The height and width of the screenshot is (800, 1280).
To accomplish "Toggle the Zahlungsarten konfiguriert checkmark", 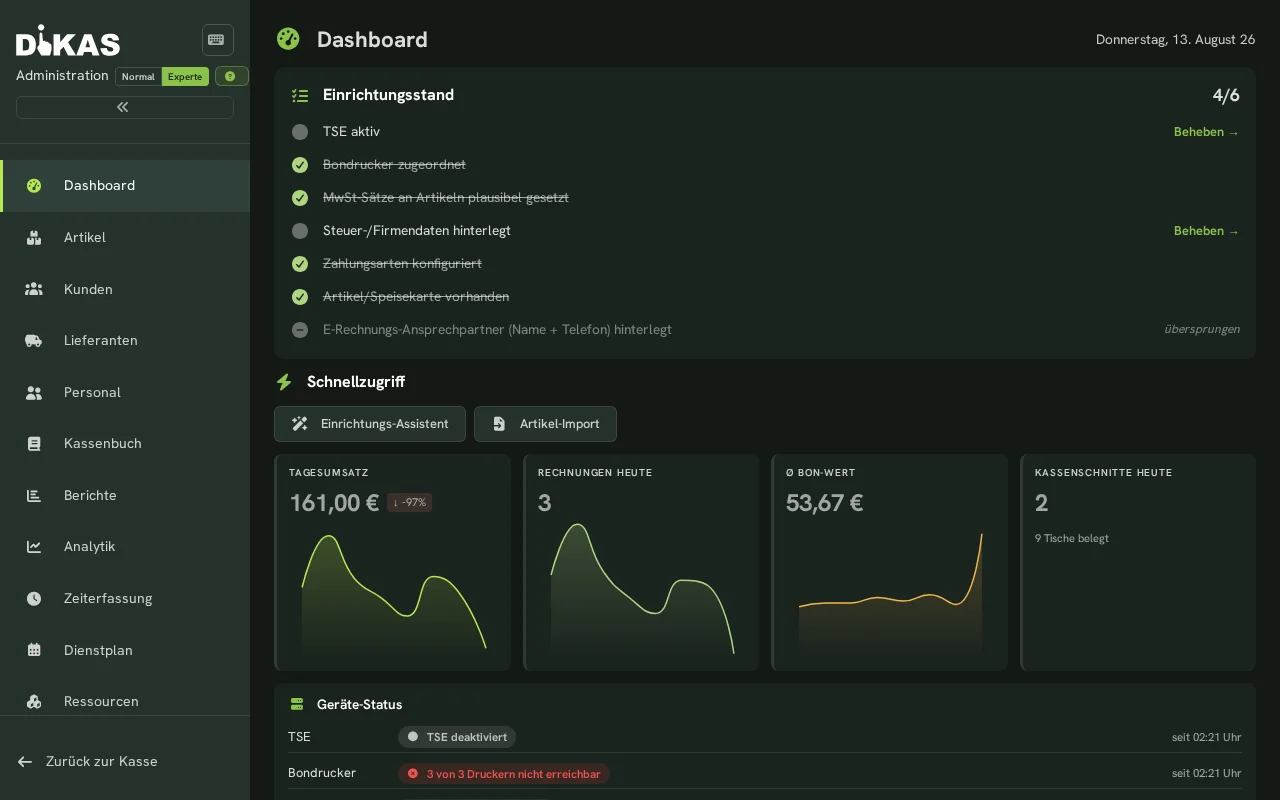I will click(x=300, y=264).
